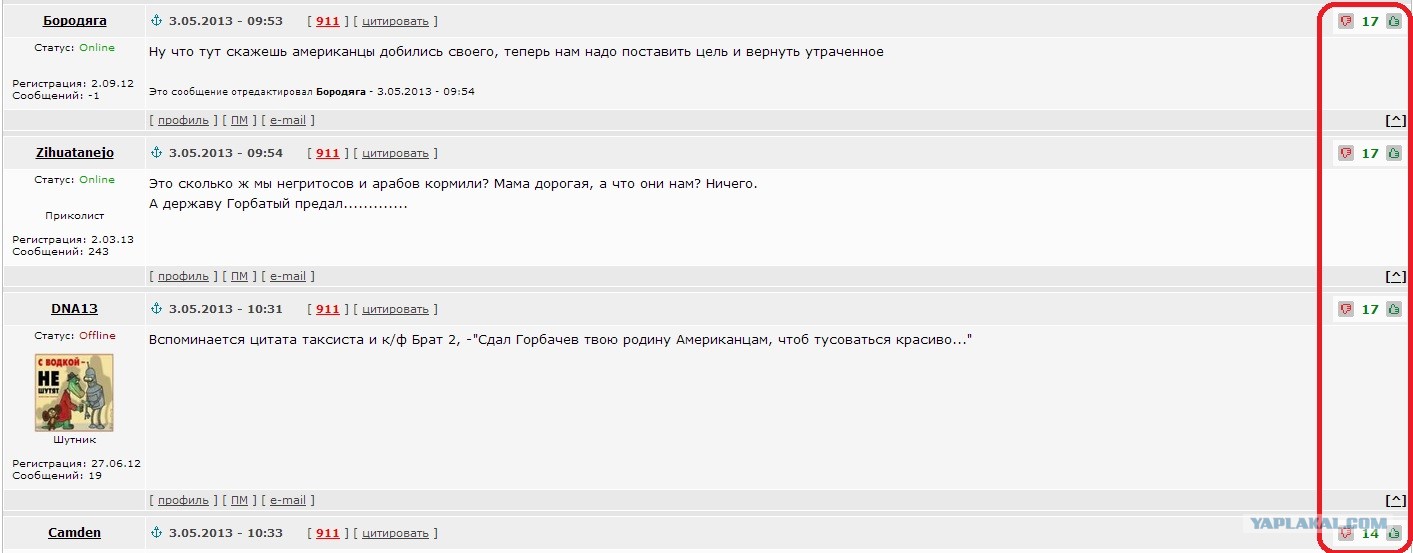
Task: Click anchor permalink icon on Бородяга's post
Action: pyautogui.click(x=155, y=21)
